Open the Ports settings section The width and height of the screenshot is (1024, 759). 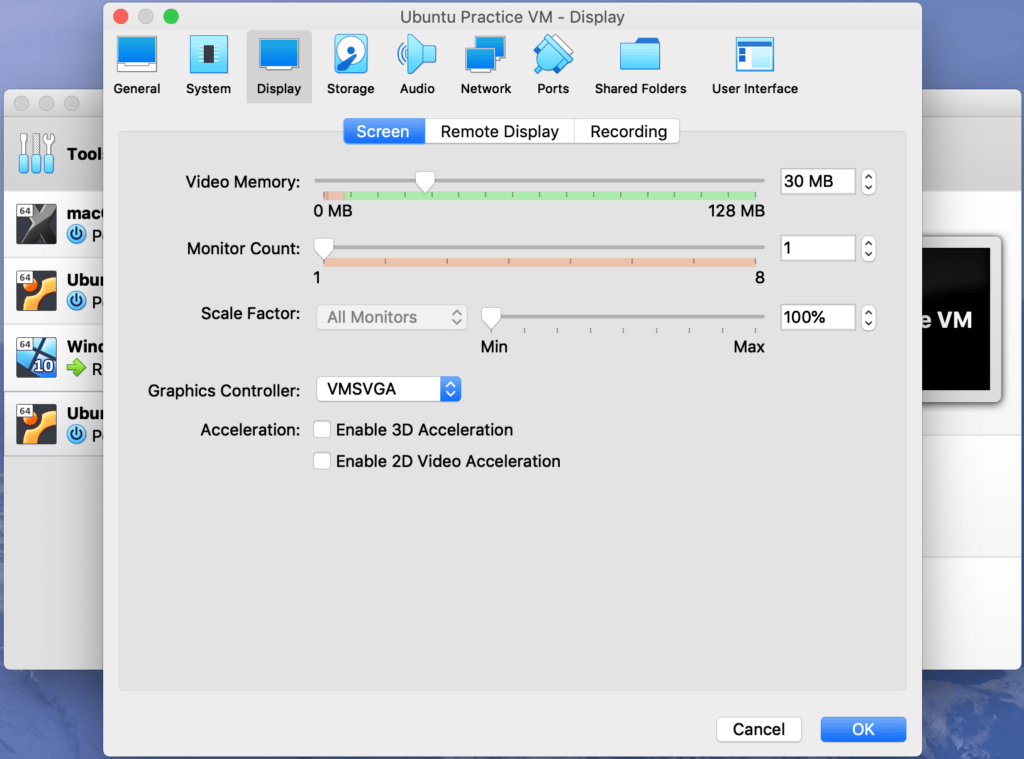[553, 66]
